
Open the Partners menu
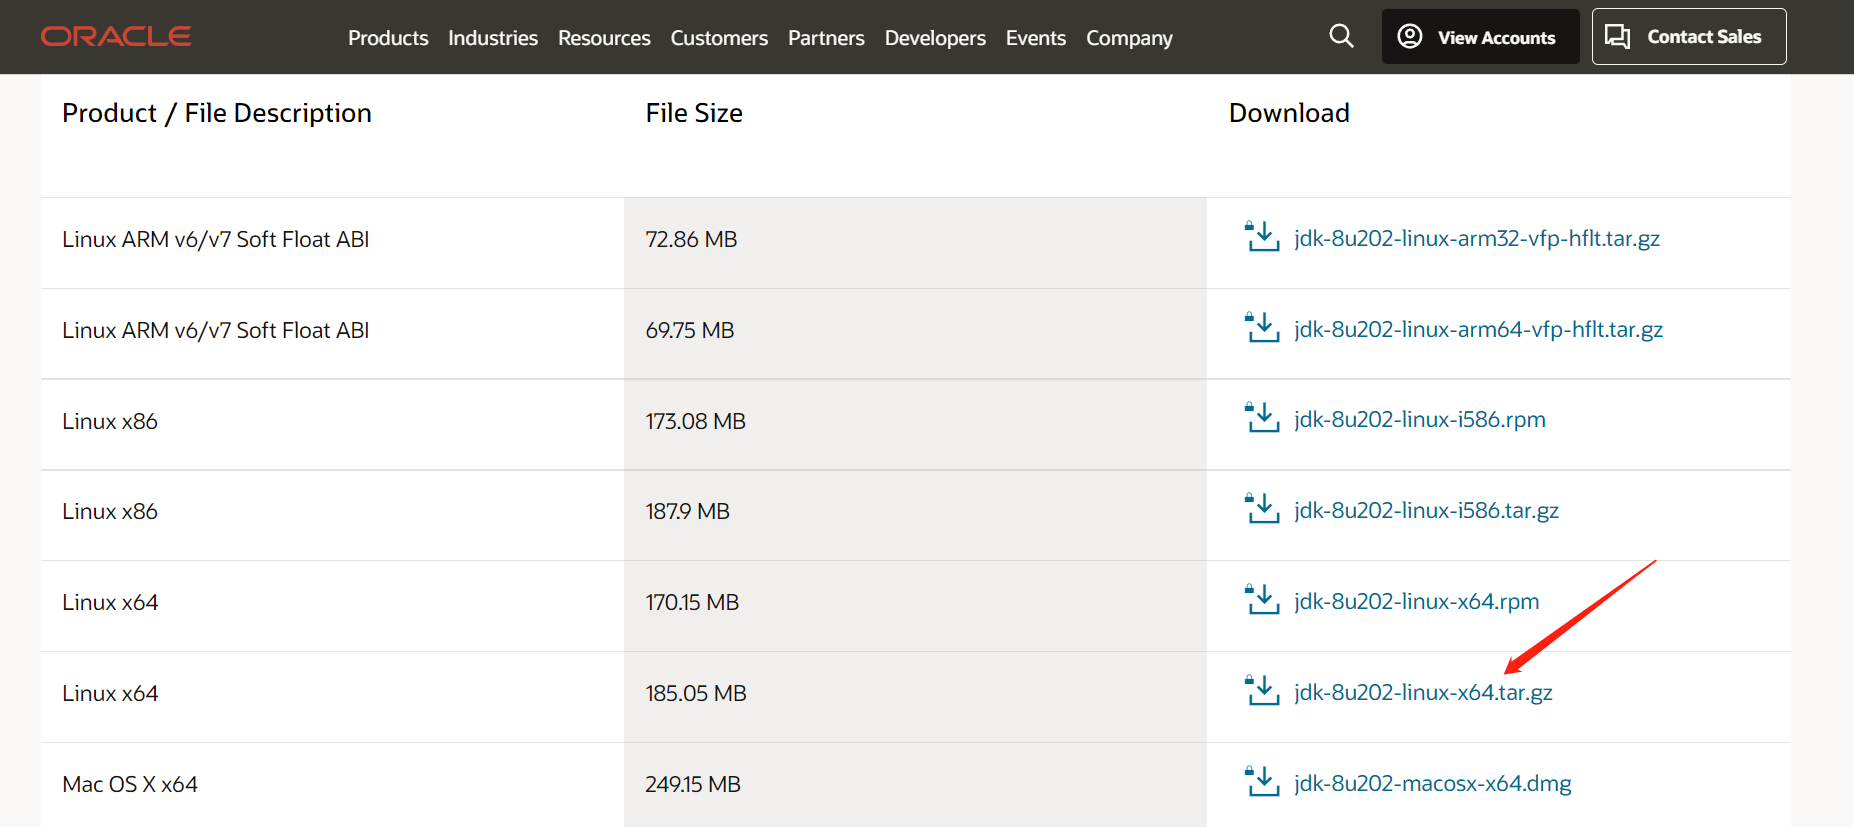[826, 38]
